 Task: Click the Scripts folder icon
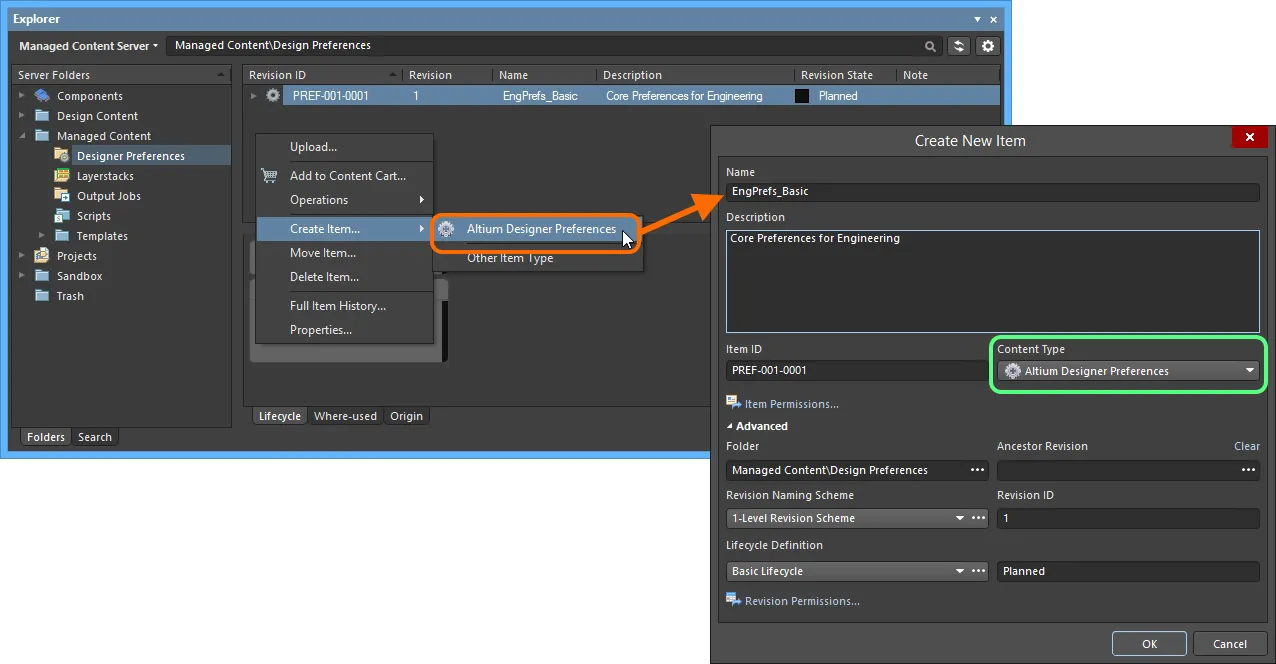[62, 216]
